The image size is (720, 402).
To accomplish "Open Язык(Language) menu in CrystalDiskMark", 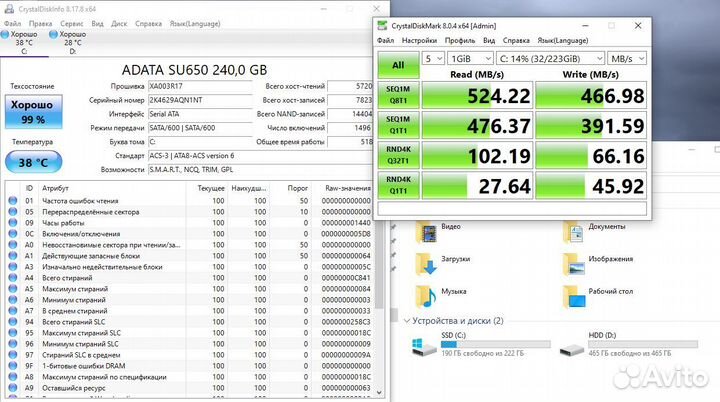I will pos(562,40).
